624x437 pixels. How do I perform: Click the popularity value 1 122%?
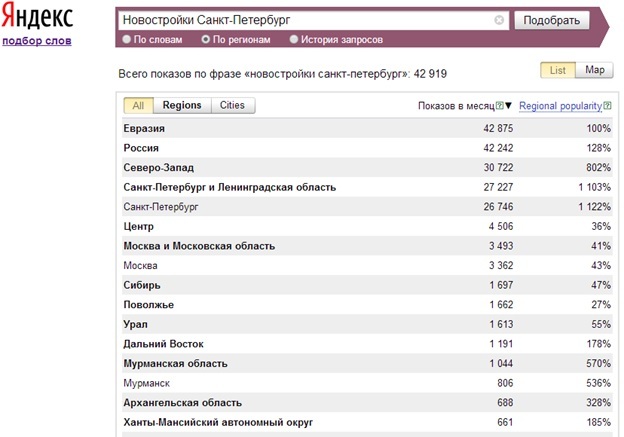tap(595, 207)
